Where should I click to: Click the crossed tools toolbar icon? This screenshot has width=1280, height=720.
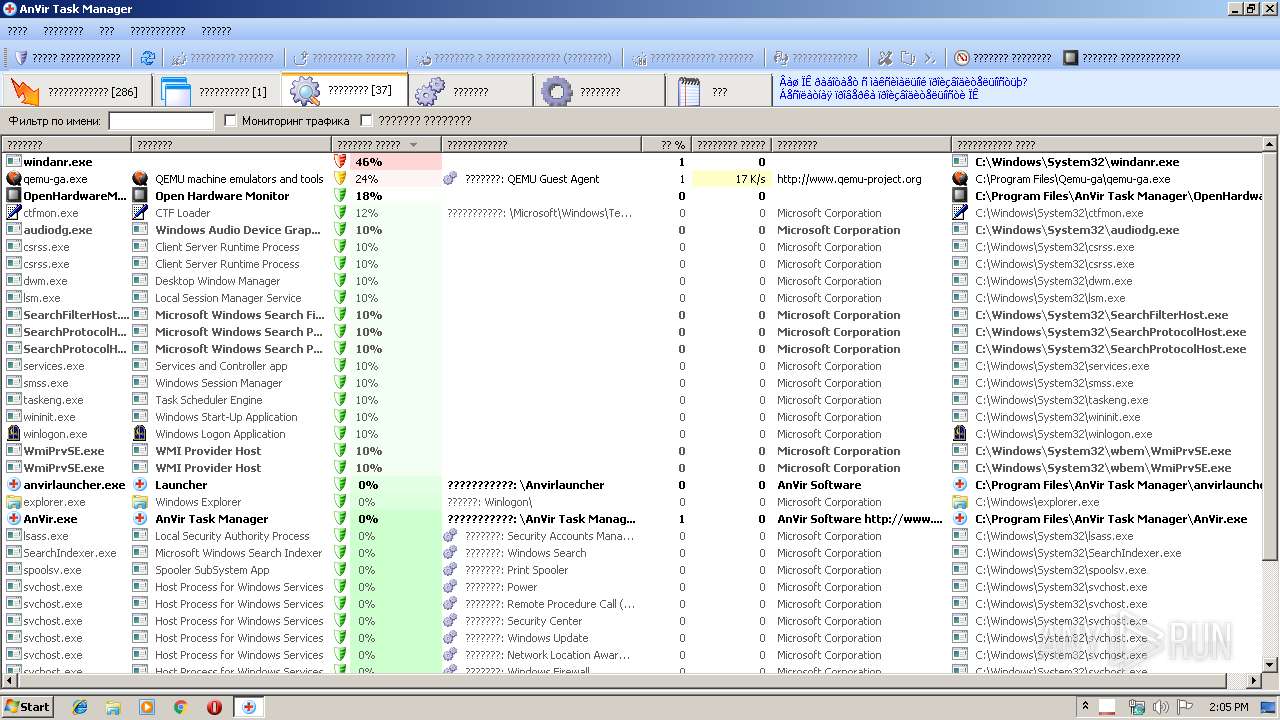coord(885,58)
